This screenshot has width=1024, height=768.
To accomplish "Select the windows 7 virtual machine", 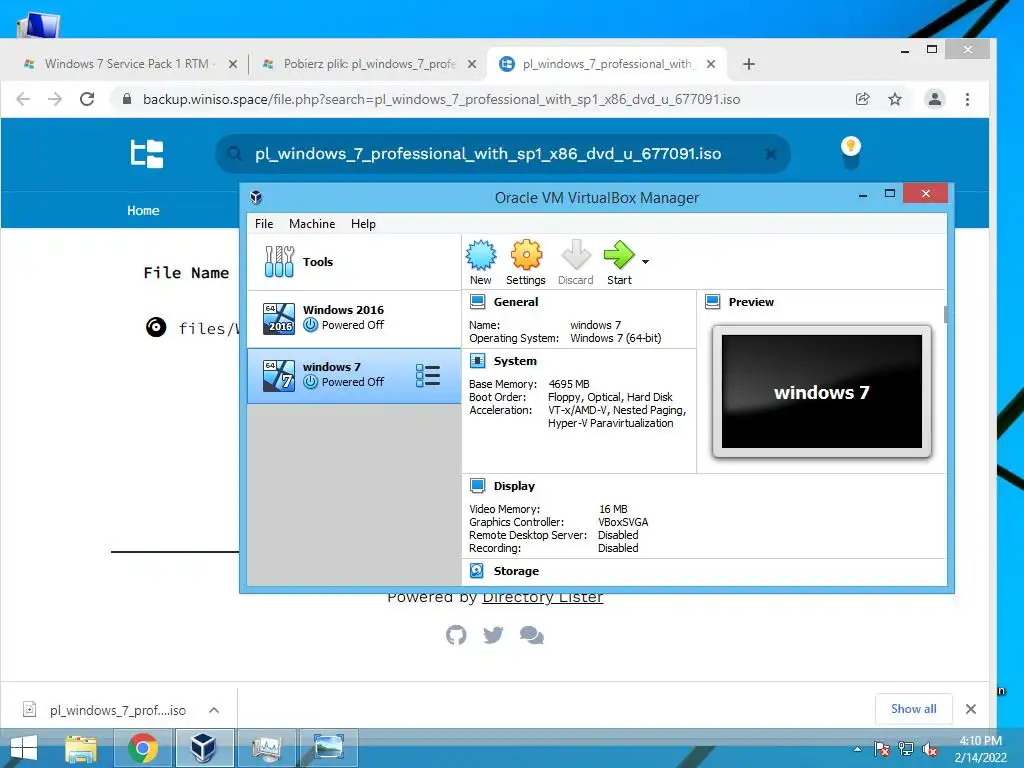I will point(354,376).
